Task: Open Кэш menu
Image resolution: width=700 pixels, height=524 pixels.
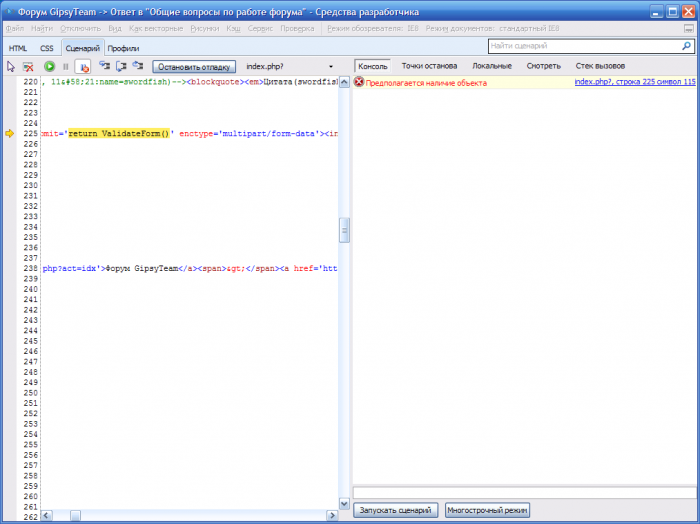Action: pyautogui.click(x=233, y=29)
